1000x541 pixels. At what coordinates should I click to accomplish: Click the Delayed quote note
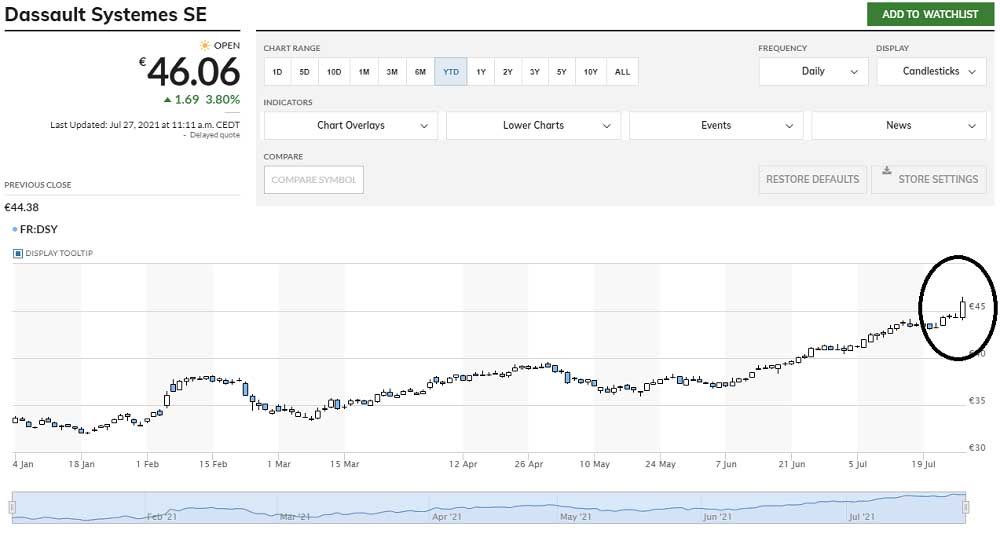215,135
